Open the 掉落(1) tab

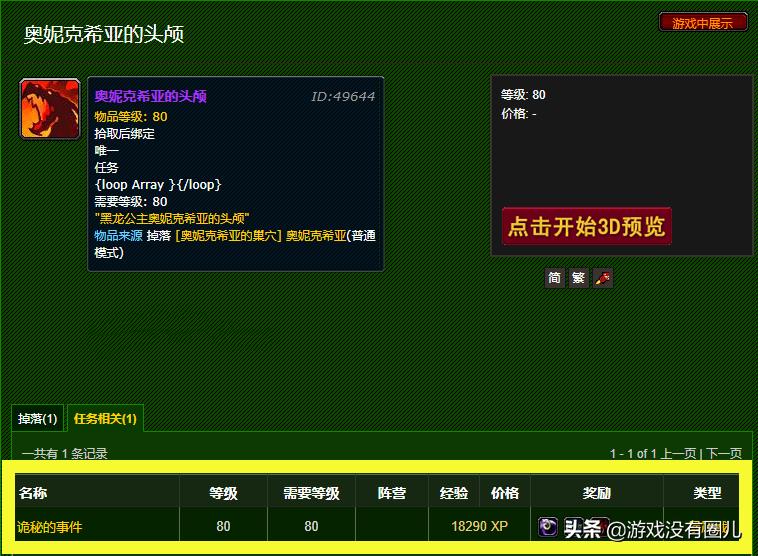tap(38, 418)
